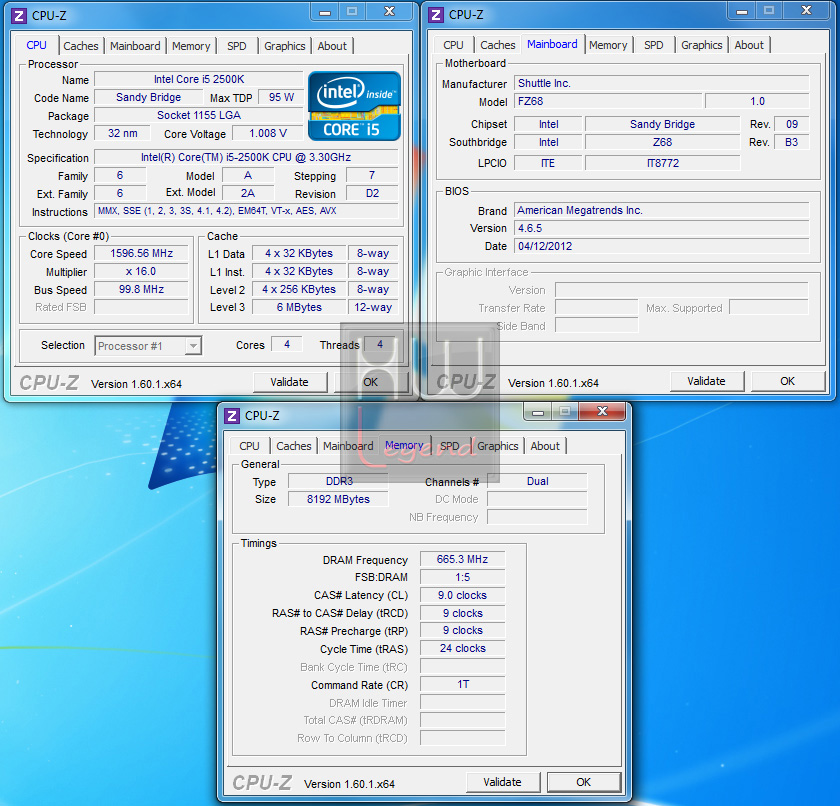Click the BIOS Version value '4.6.5'
840x806 pixels.
[662, 228]
